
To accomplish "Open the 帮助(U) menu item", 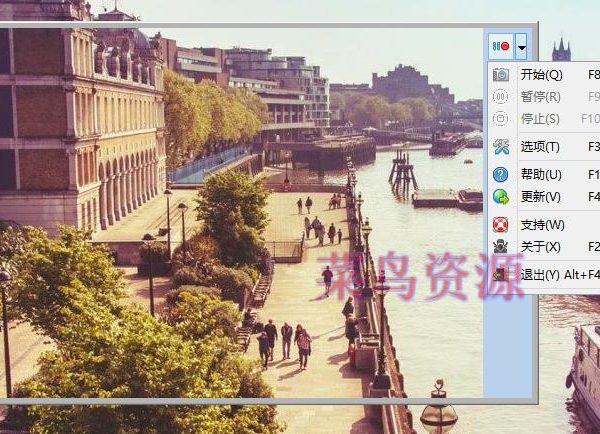I will click(x=541, y=175).
